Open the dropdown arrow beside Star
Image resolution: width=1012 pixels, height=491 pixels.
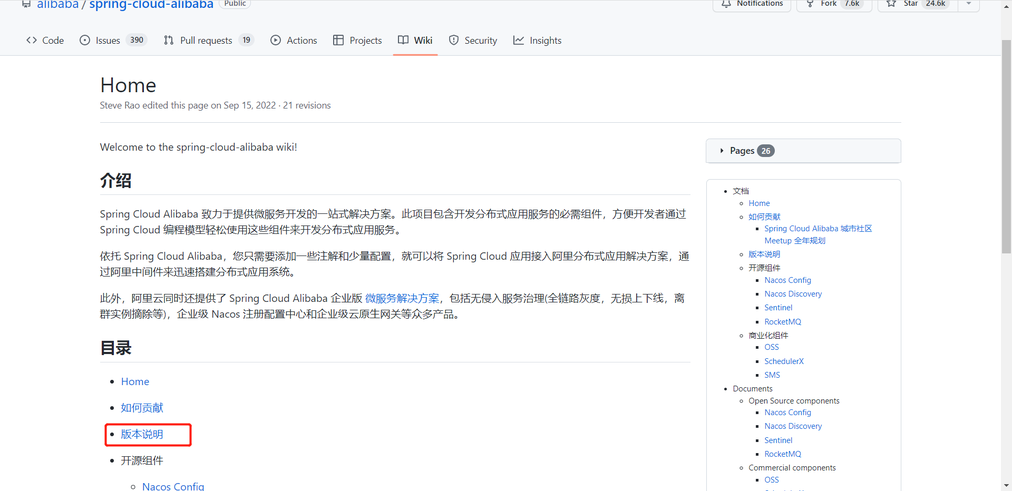pyautogui.click(x=968, y=4)
